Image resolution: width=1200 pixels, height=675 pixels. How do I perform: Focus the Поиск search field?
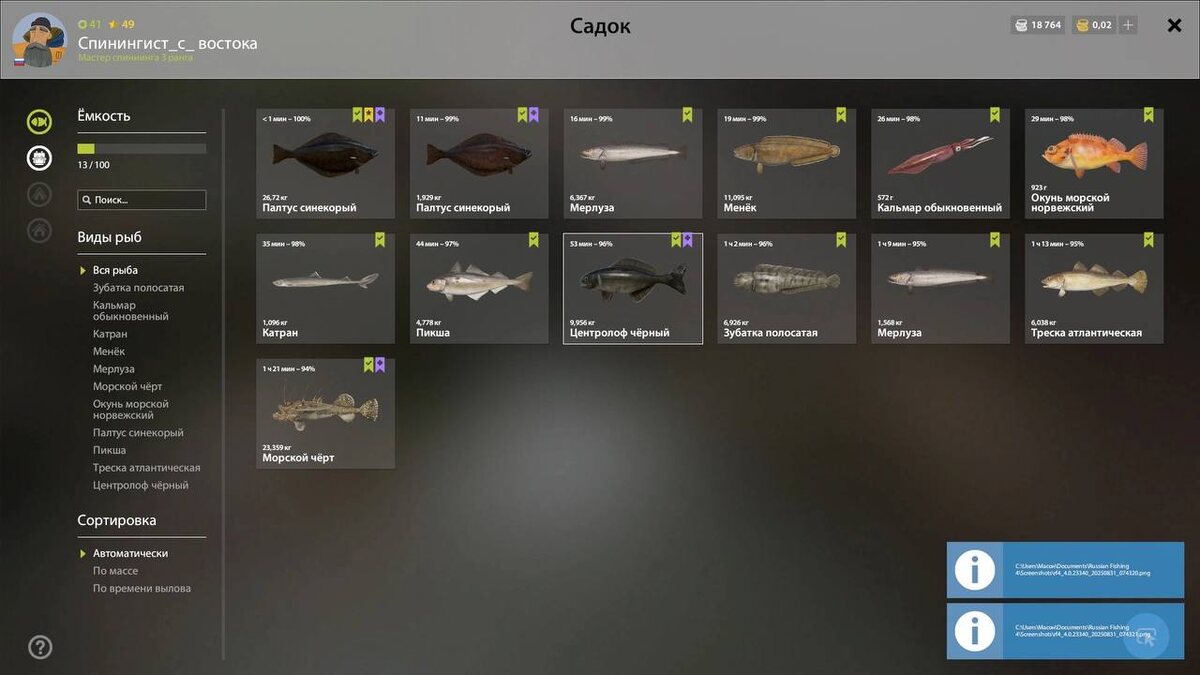(142, 200)
